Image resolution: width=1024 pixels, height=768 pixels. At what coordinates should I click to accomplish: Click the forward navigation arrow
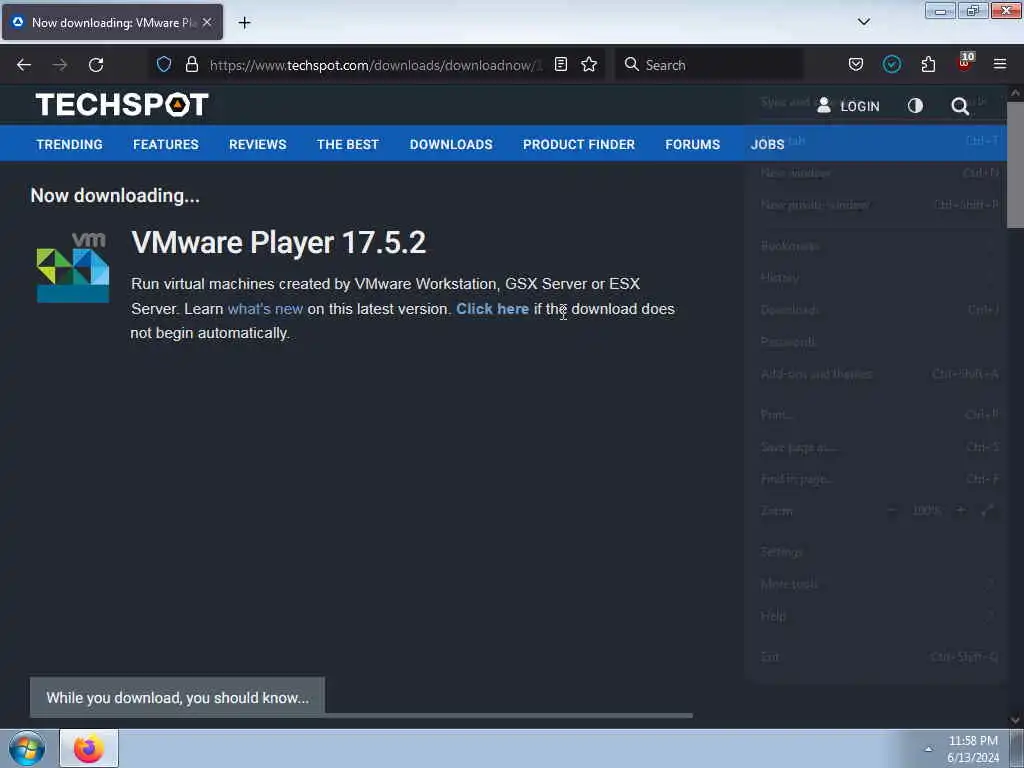(60, 65)
